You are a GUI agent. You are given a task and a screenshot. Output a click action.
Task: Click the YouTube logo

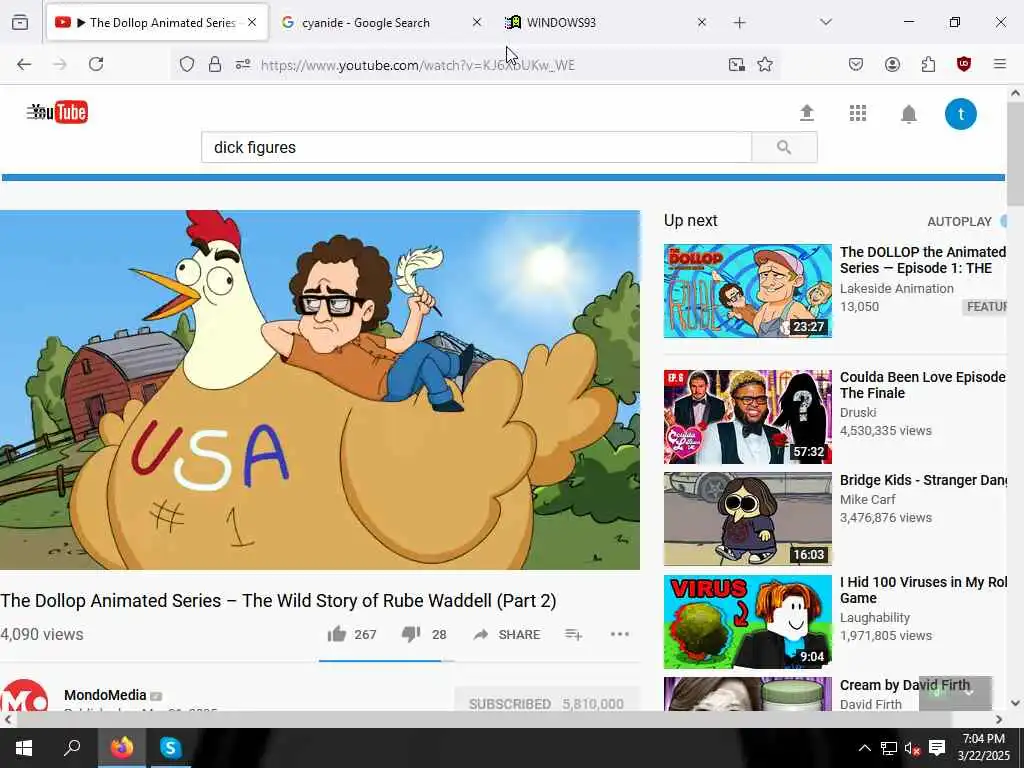[57, 112]
